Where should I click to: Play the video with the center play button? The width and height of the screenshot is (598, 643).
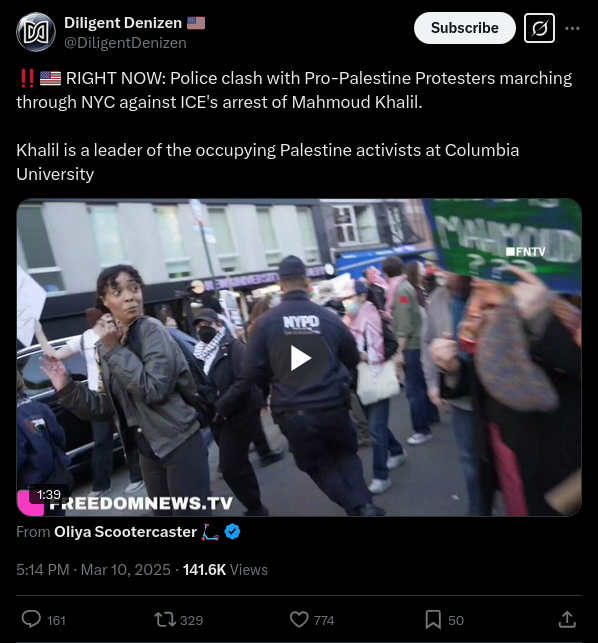(x=300, y=358)
